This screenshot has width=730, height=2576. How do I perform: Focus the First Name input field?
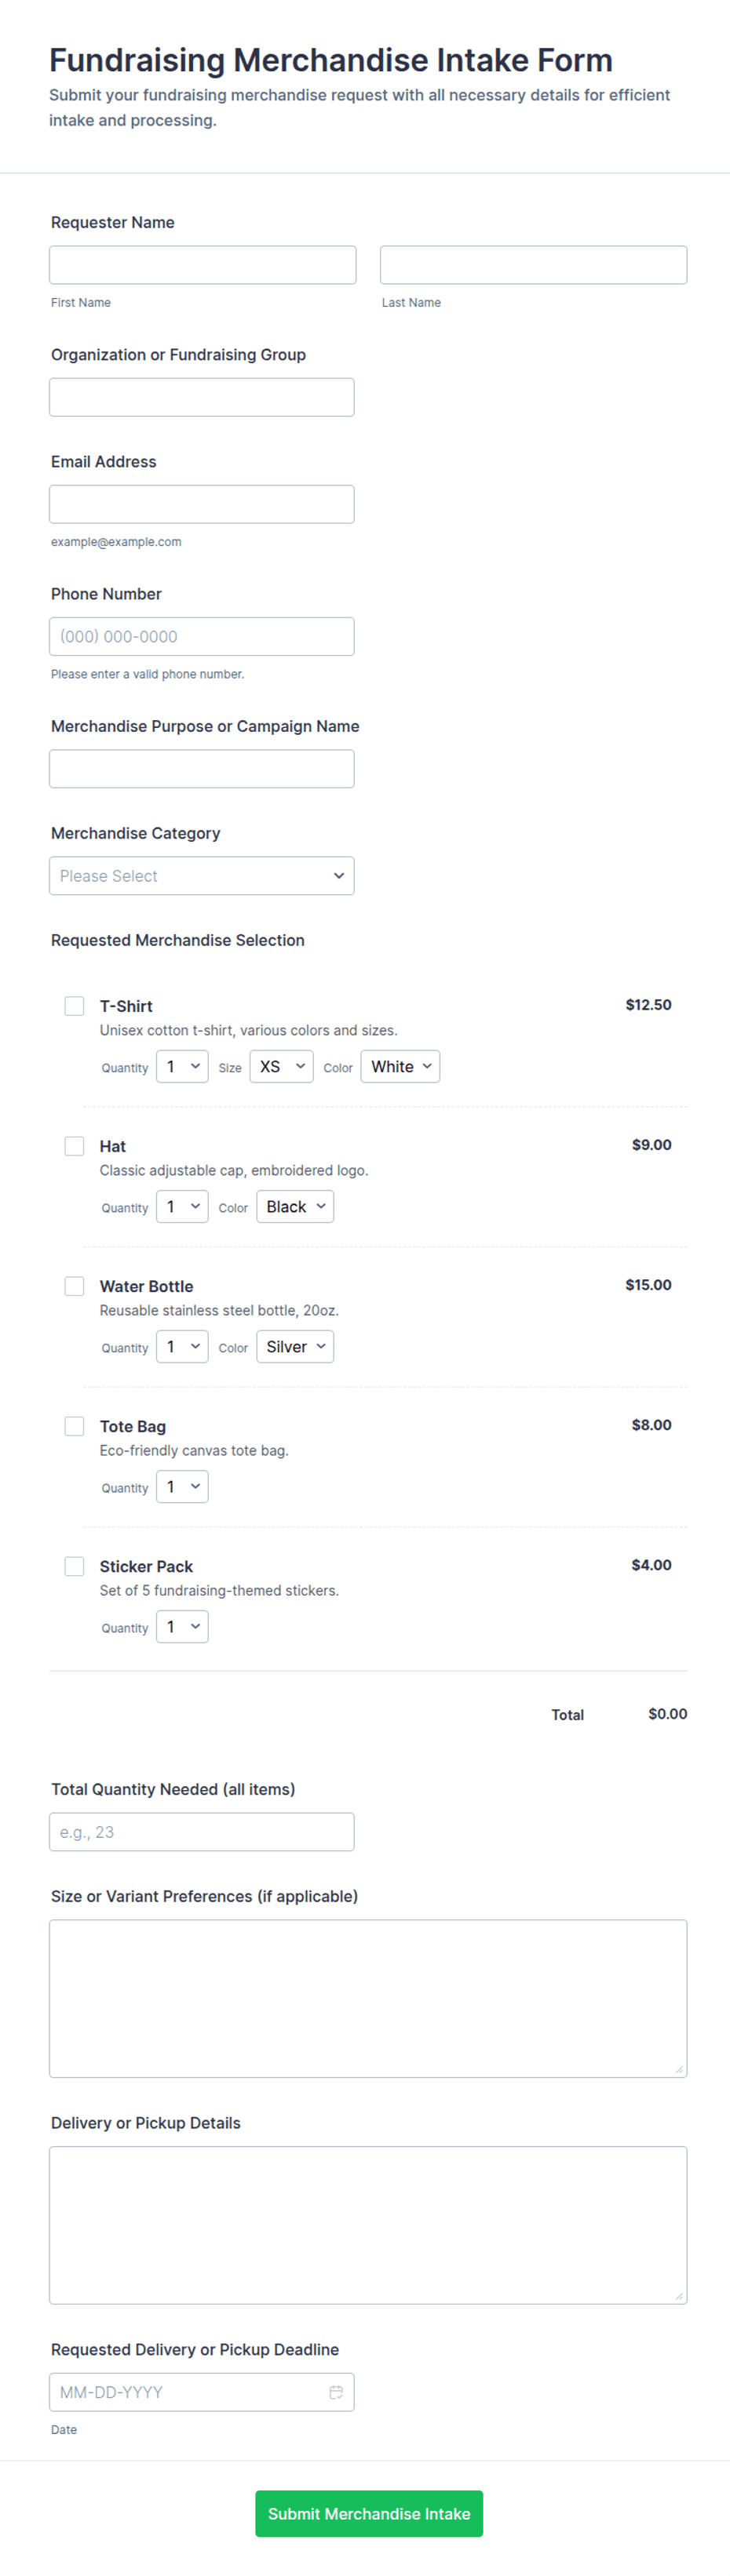pyautogui.click(x=203, y=264)
